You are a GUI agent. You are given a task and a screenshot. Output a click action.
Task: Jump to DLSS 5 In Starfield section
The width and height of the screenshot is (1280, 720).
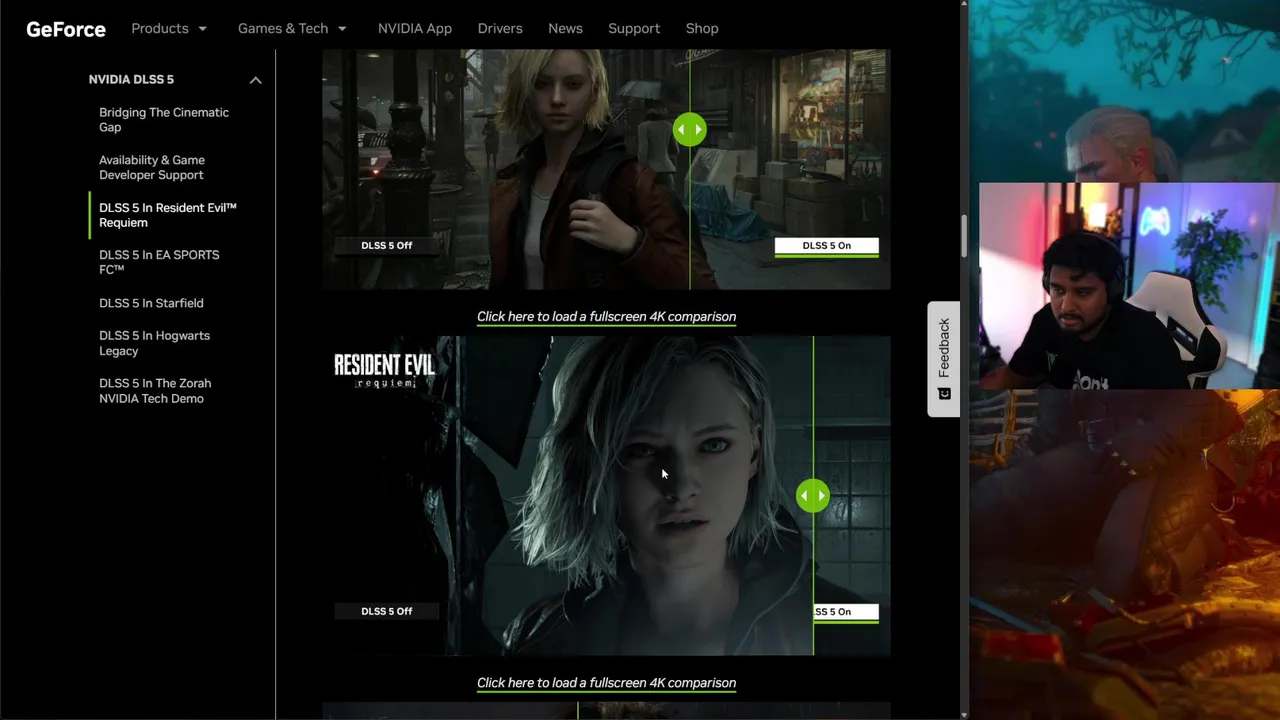pyautogui.click(x=151, y=303)
